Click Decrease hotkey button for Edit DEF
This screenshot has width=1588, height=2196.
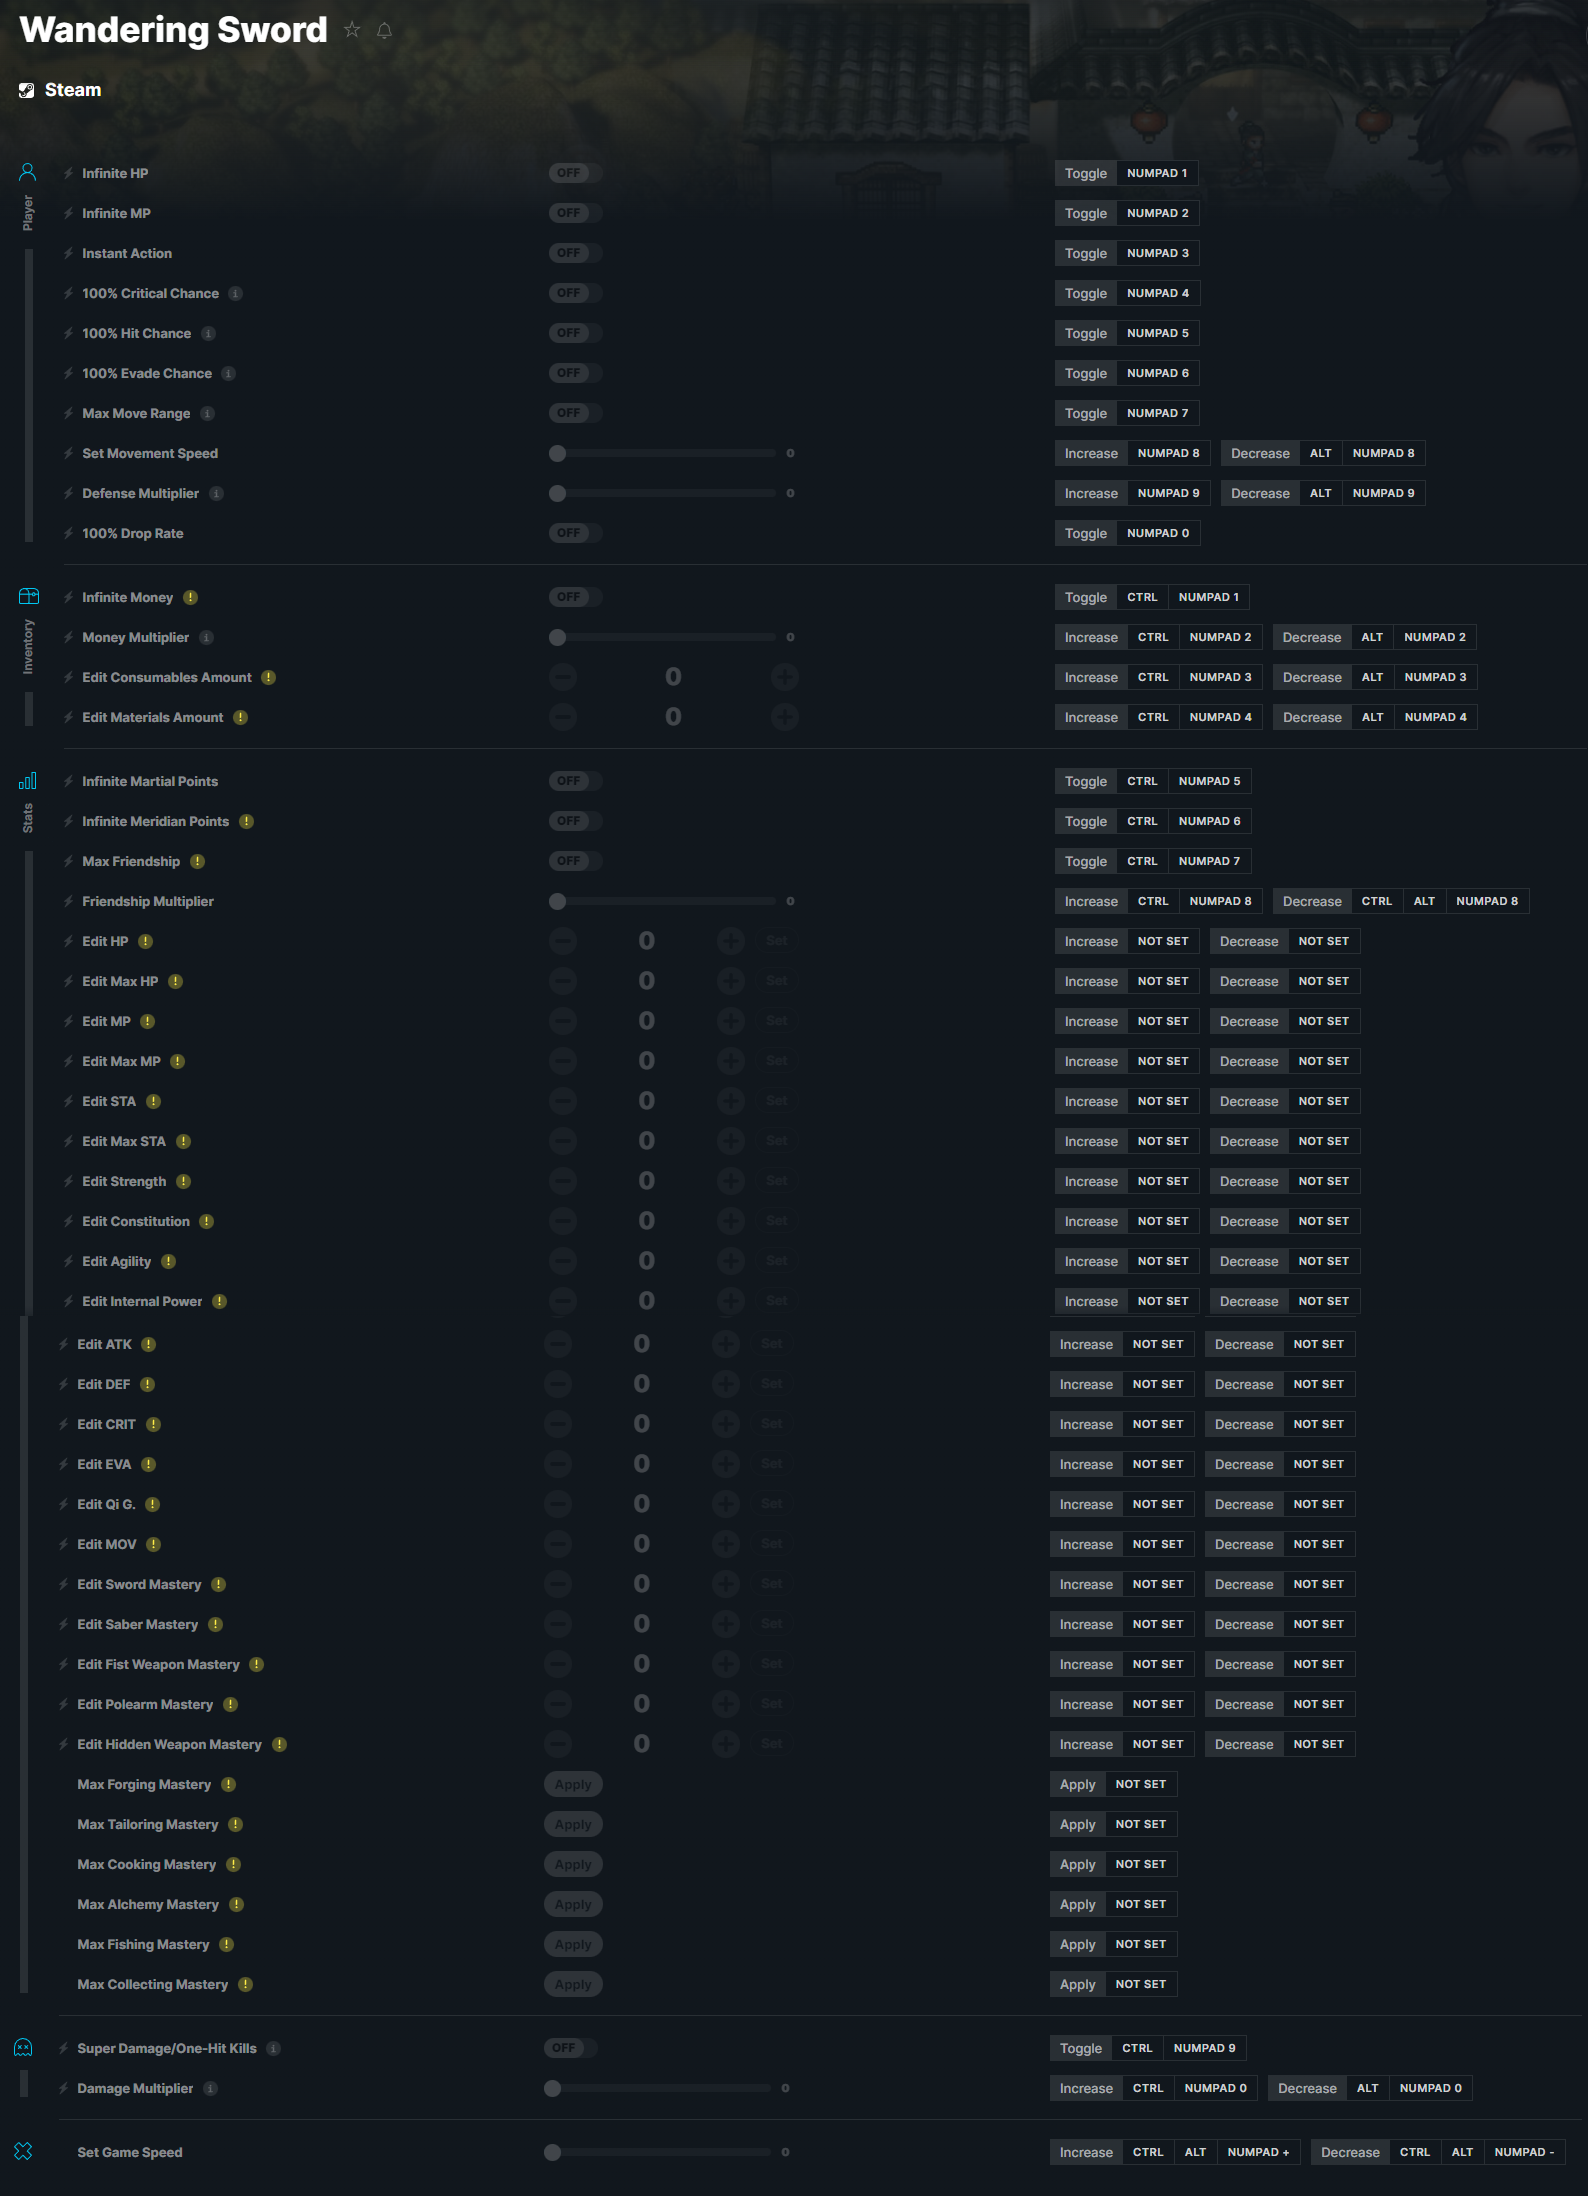1244,1384
